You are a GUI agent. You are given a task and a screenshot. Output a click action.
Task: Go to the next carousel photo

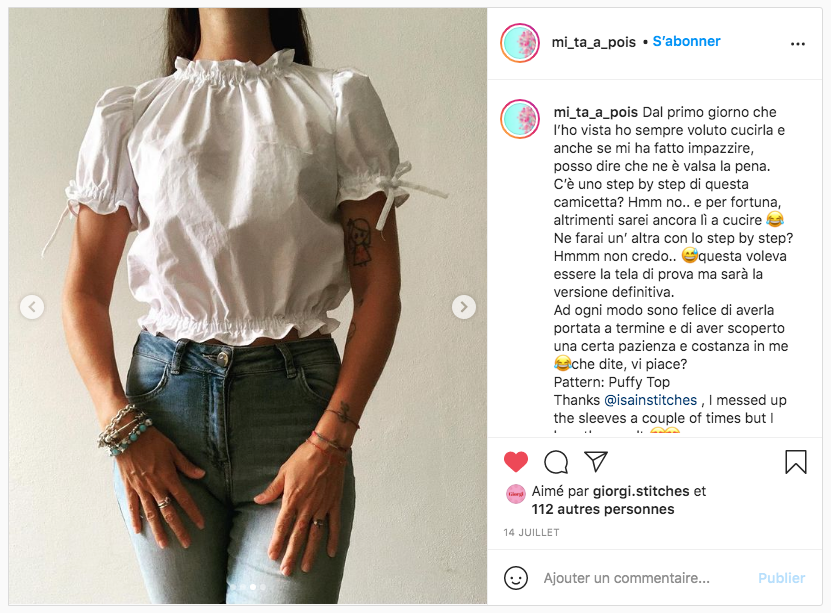(x=464, y=307)
